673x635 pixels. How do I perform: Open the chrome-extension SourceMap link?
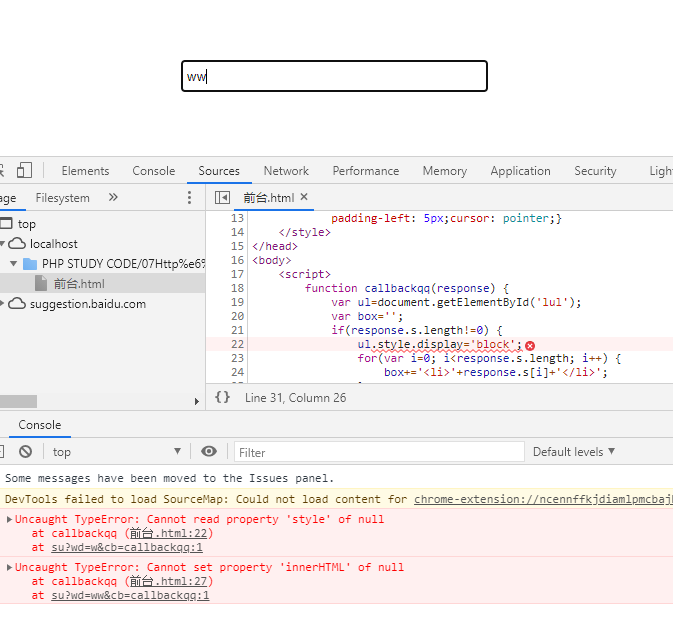tap(543, 499)
